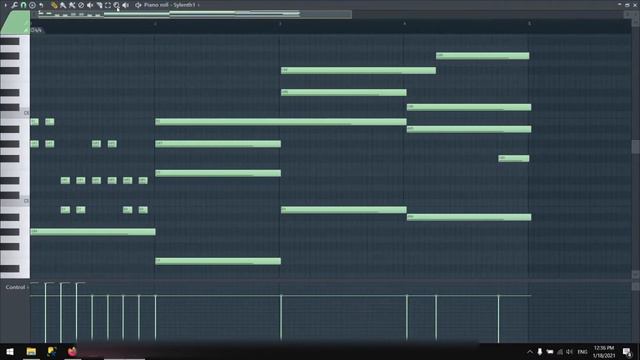
Task: Show hidden system tray icons chevron
Action: pos(530,352)
